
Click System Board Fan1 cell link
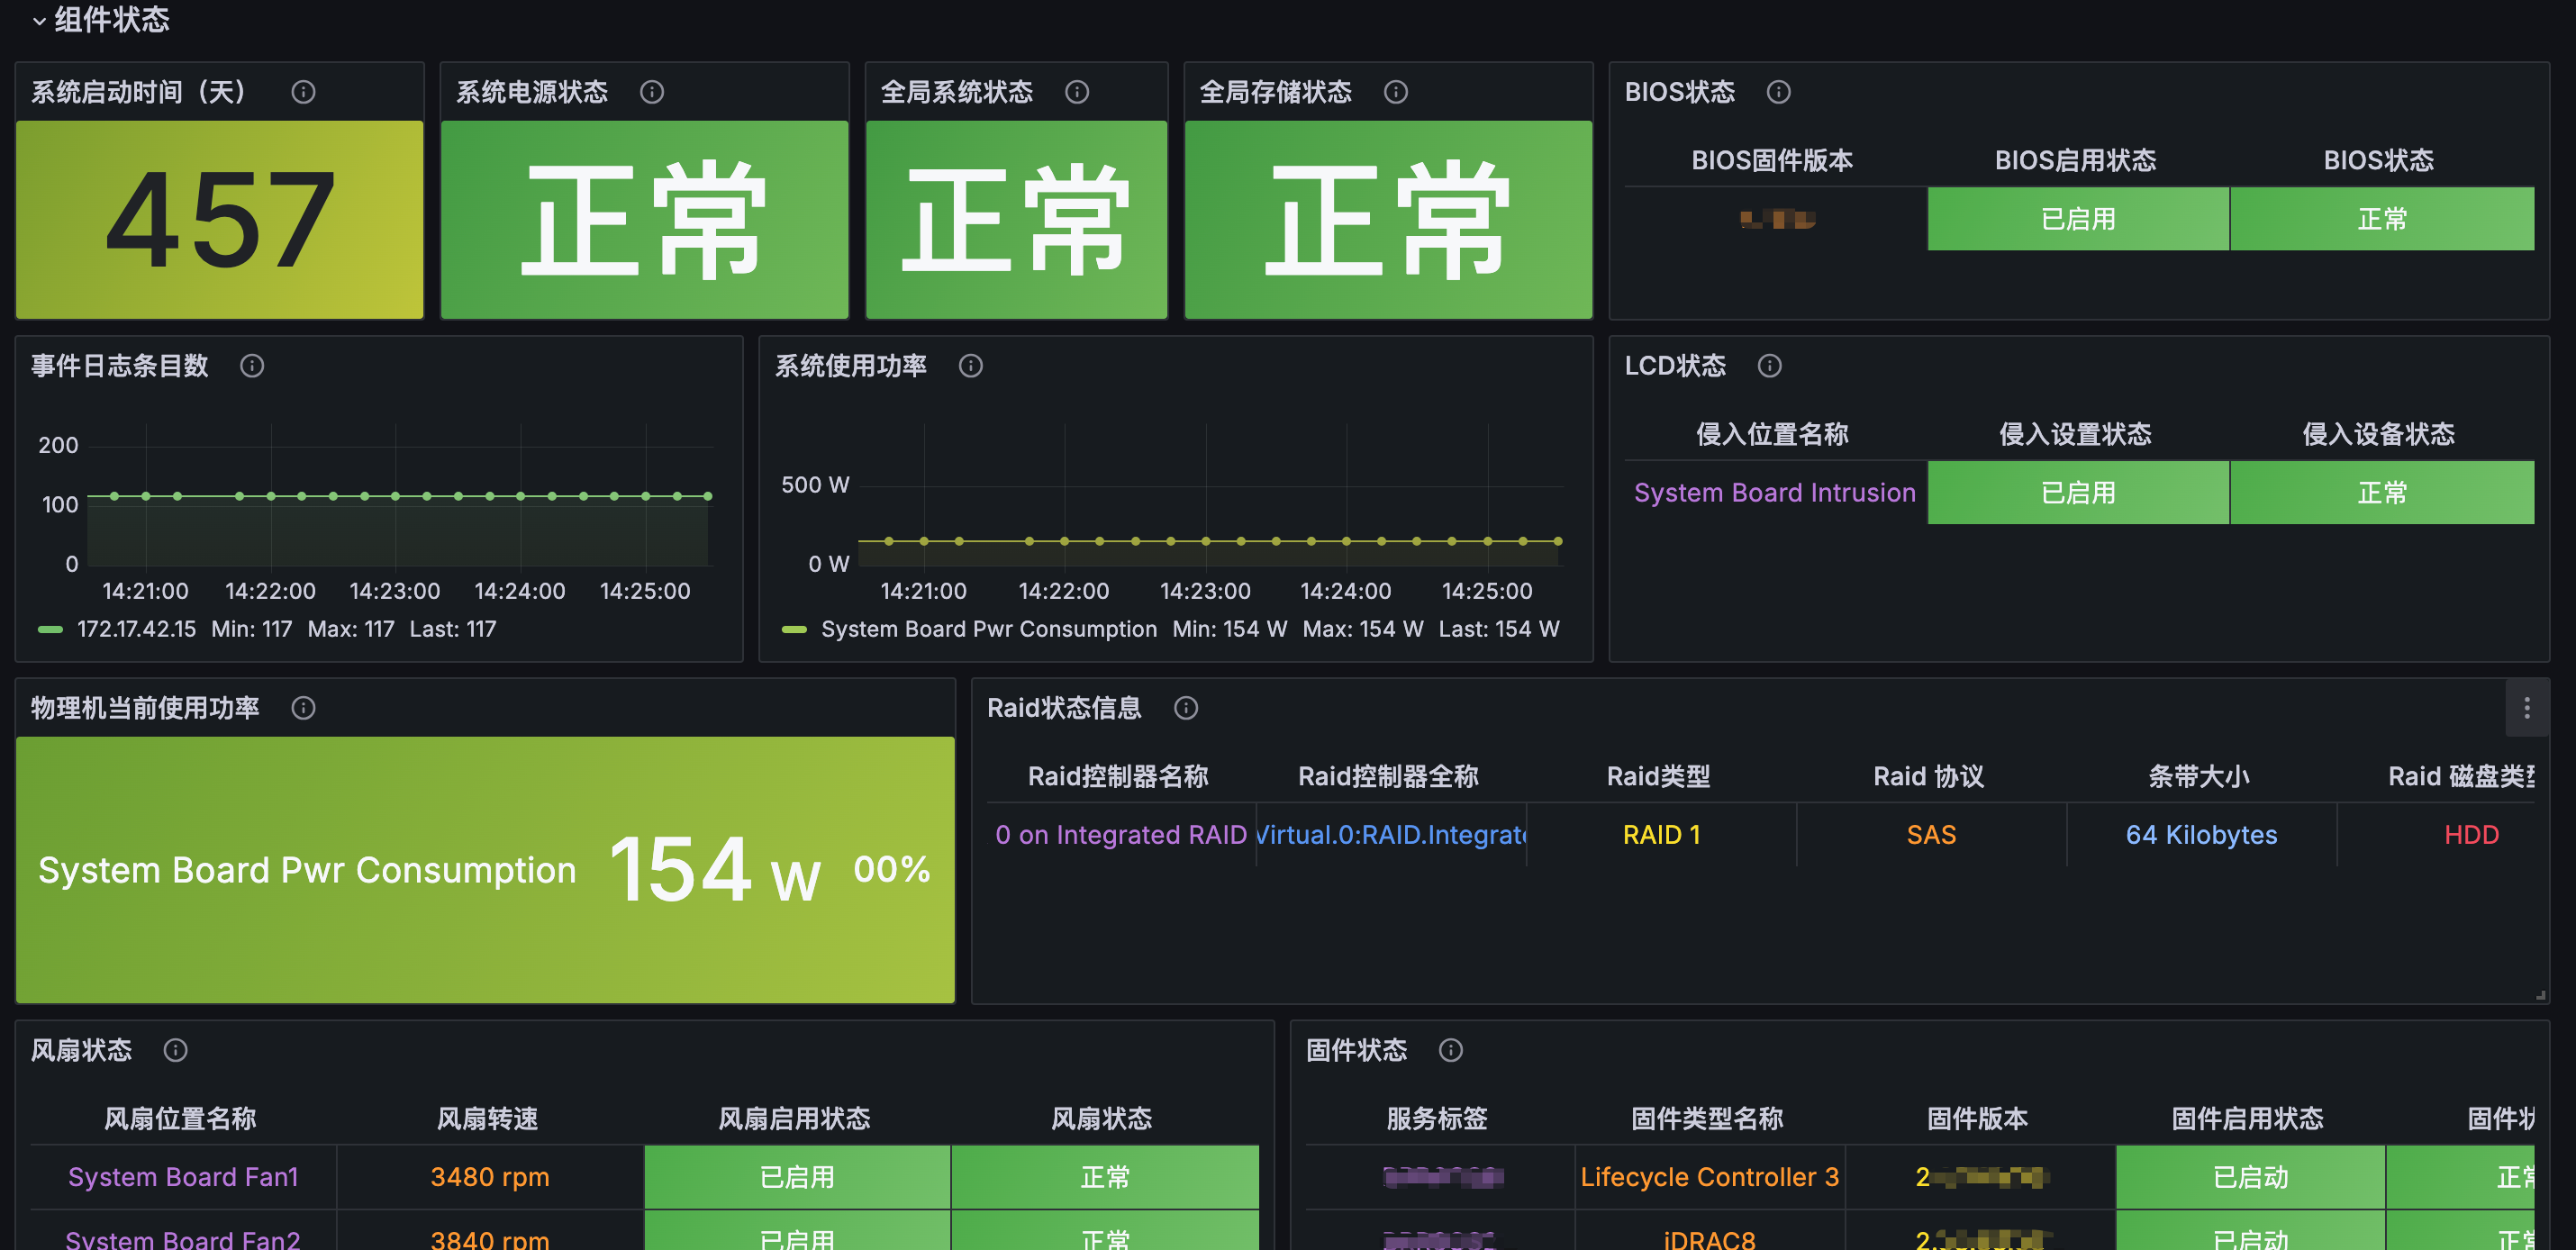pyautogui.click(x=183, y=1177)
